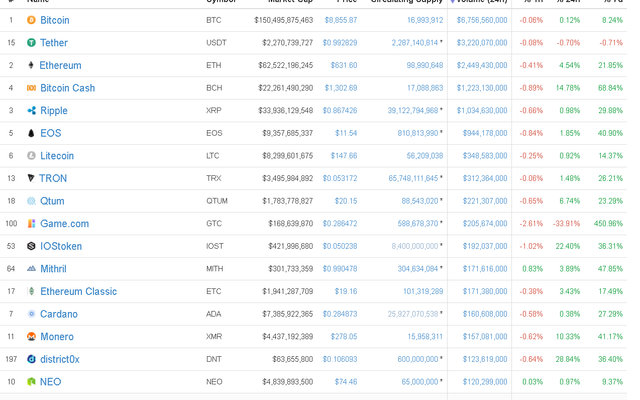Open the Game.com name link
640x400 pixels.
(x=64, y=224)
